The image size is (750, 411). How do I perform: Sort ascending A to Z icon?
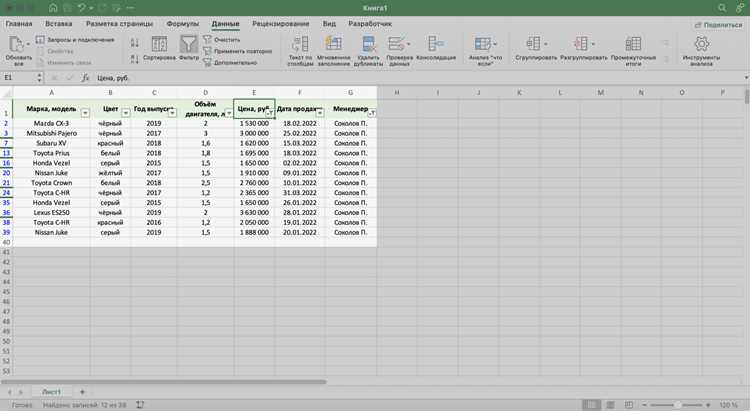(x=135, y=43)
